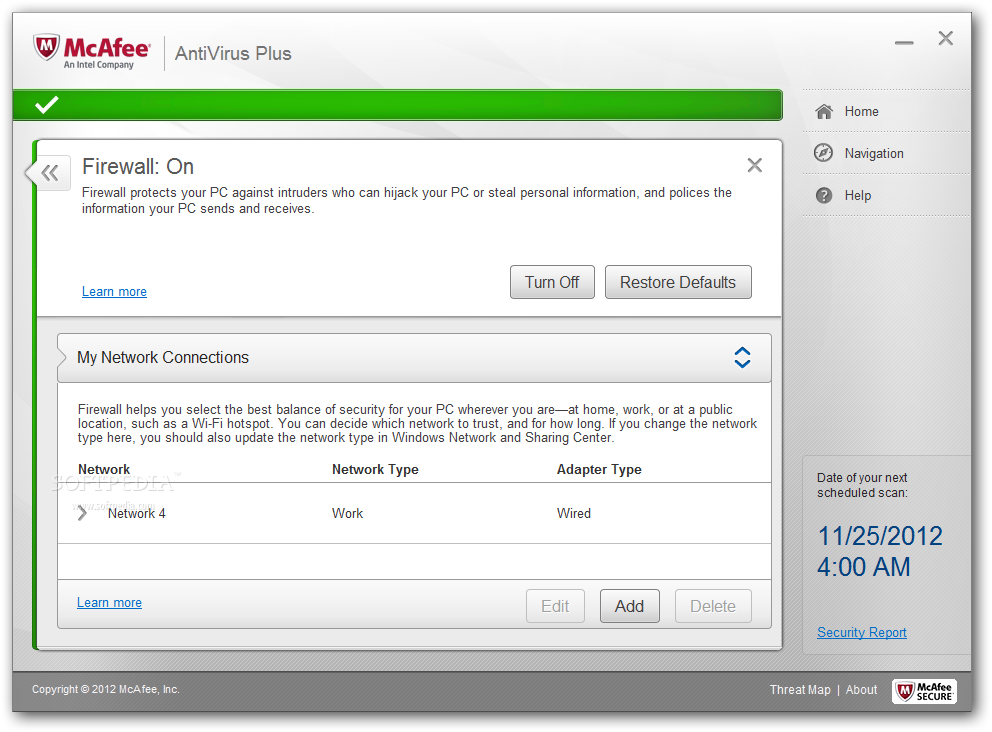Click Restore Defaults button
This screenshot has width=992, height=732.
pyautogui.click(x=678, y=282)
